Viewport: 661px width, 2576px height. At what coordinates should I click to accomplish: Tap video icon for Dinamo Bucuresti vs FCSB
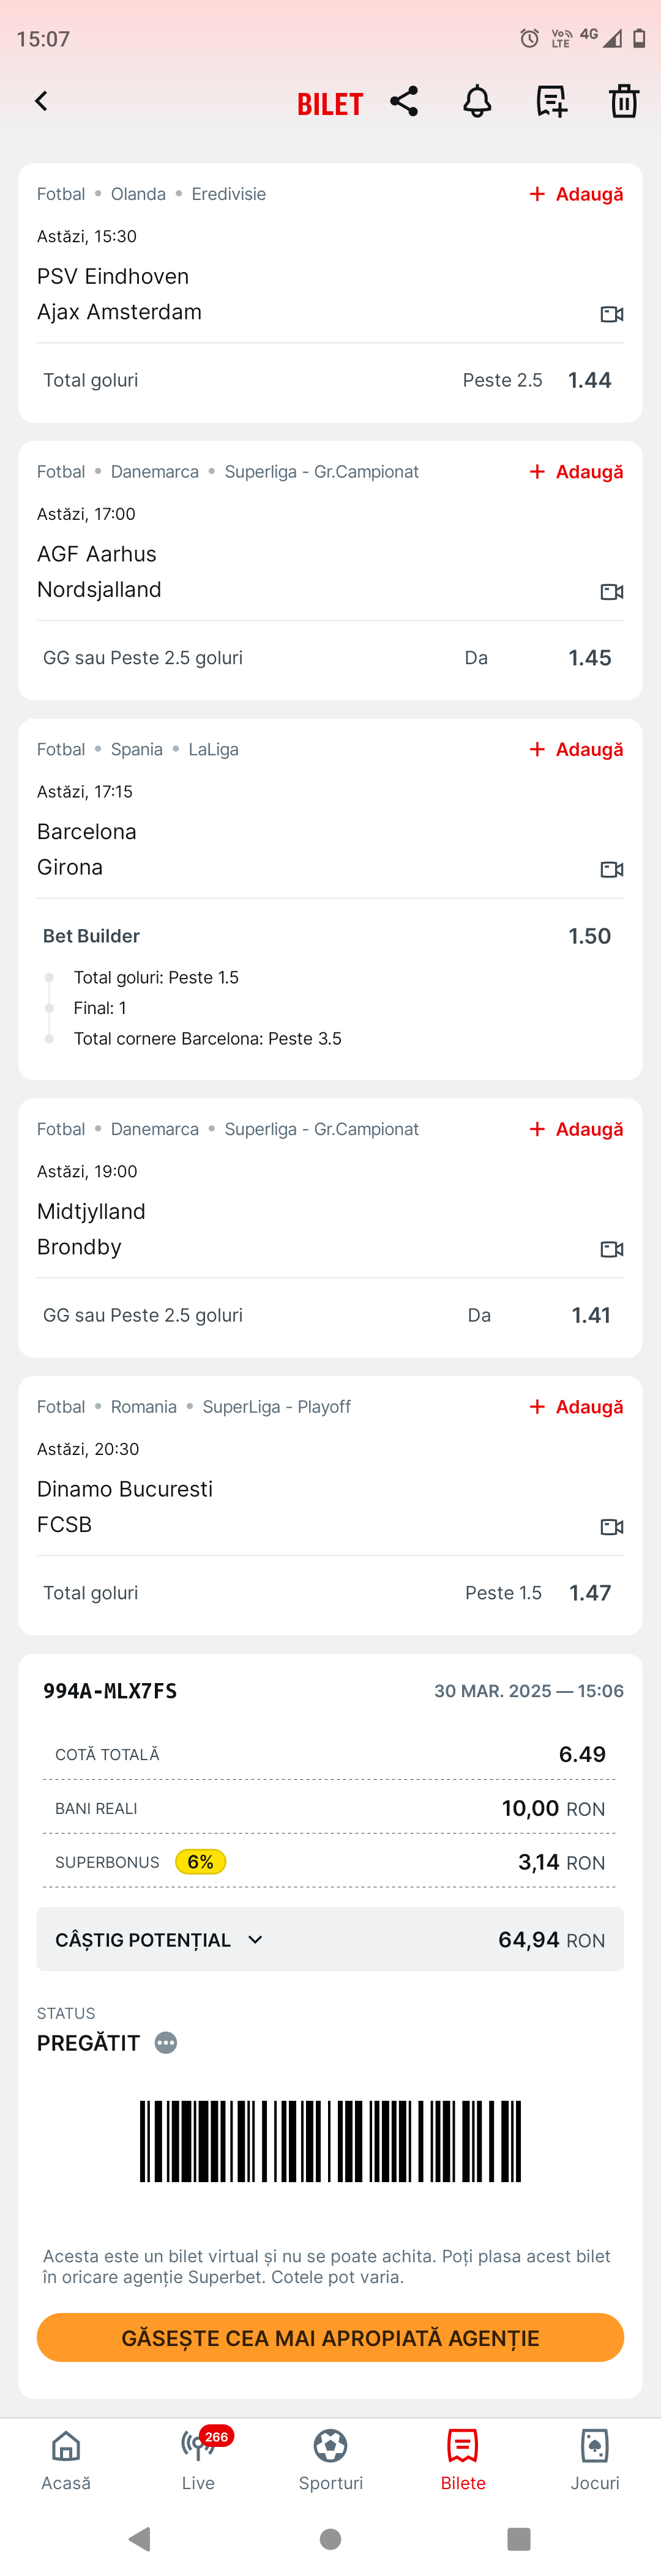tap(612, 1526)
